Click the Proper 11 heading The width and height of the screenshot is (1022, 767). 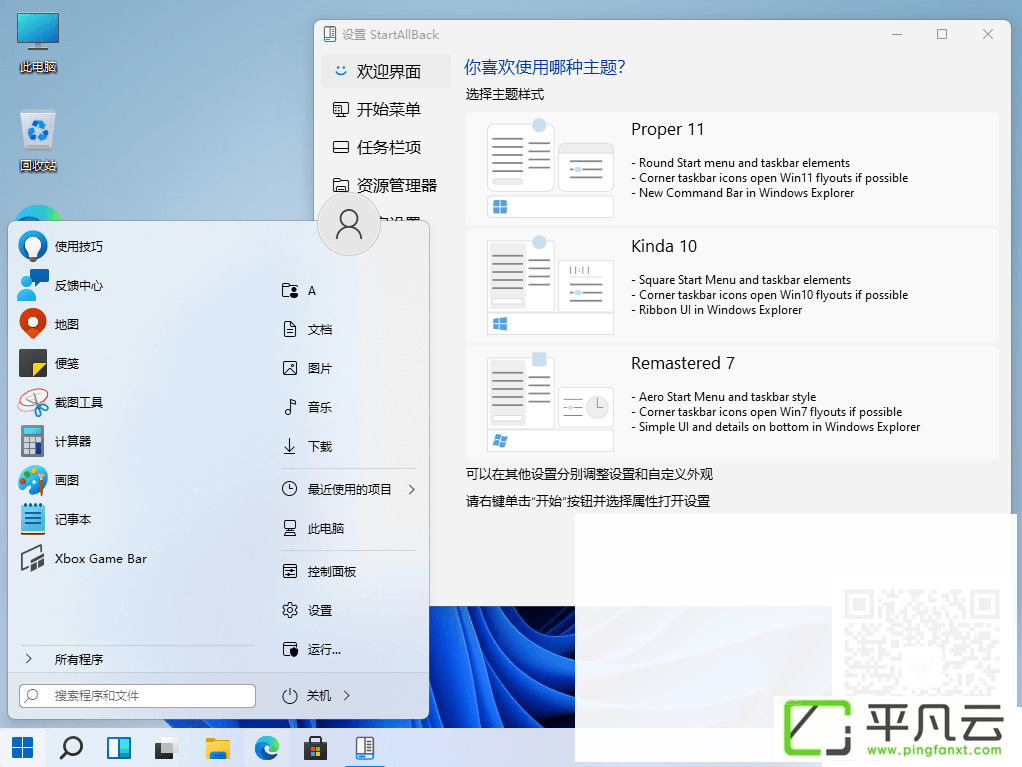coord(667,129)
